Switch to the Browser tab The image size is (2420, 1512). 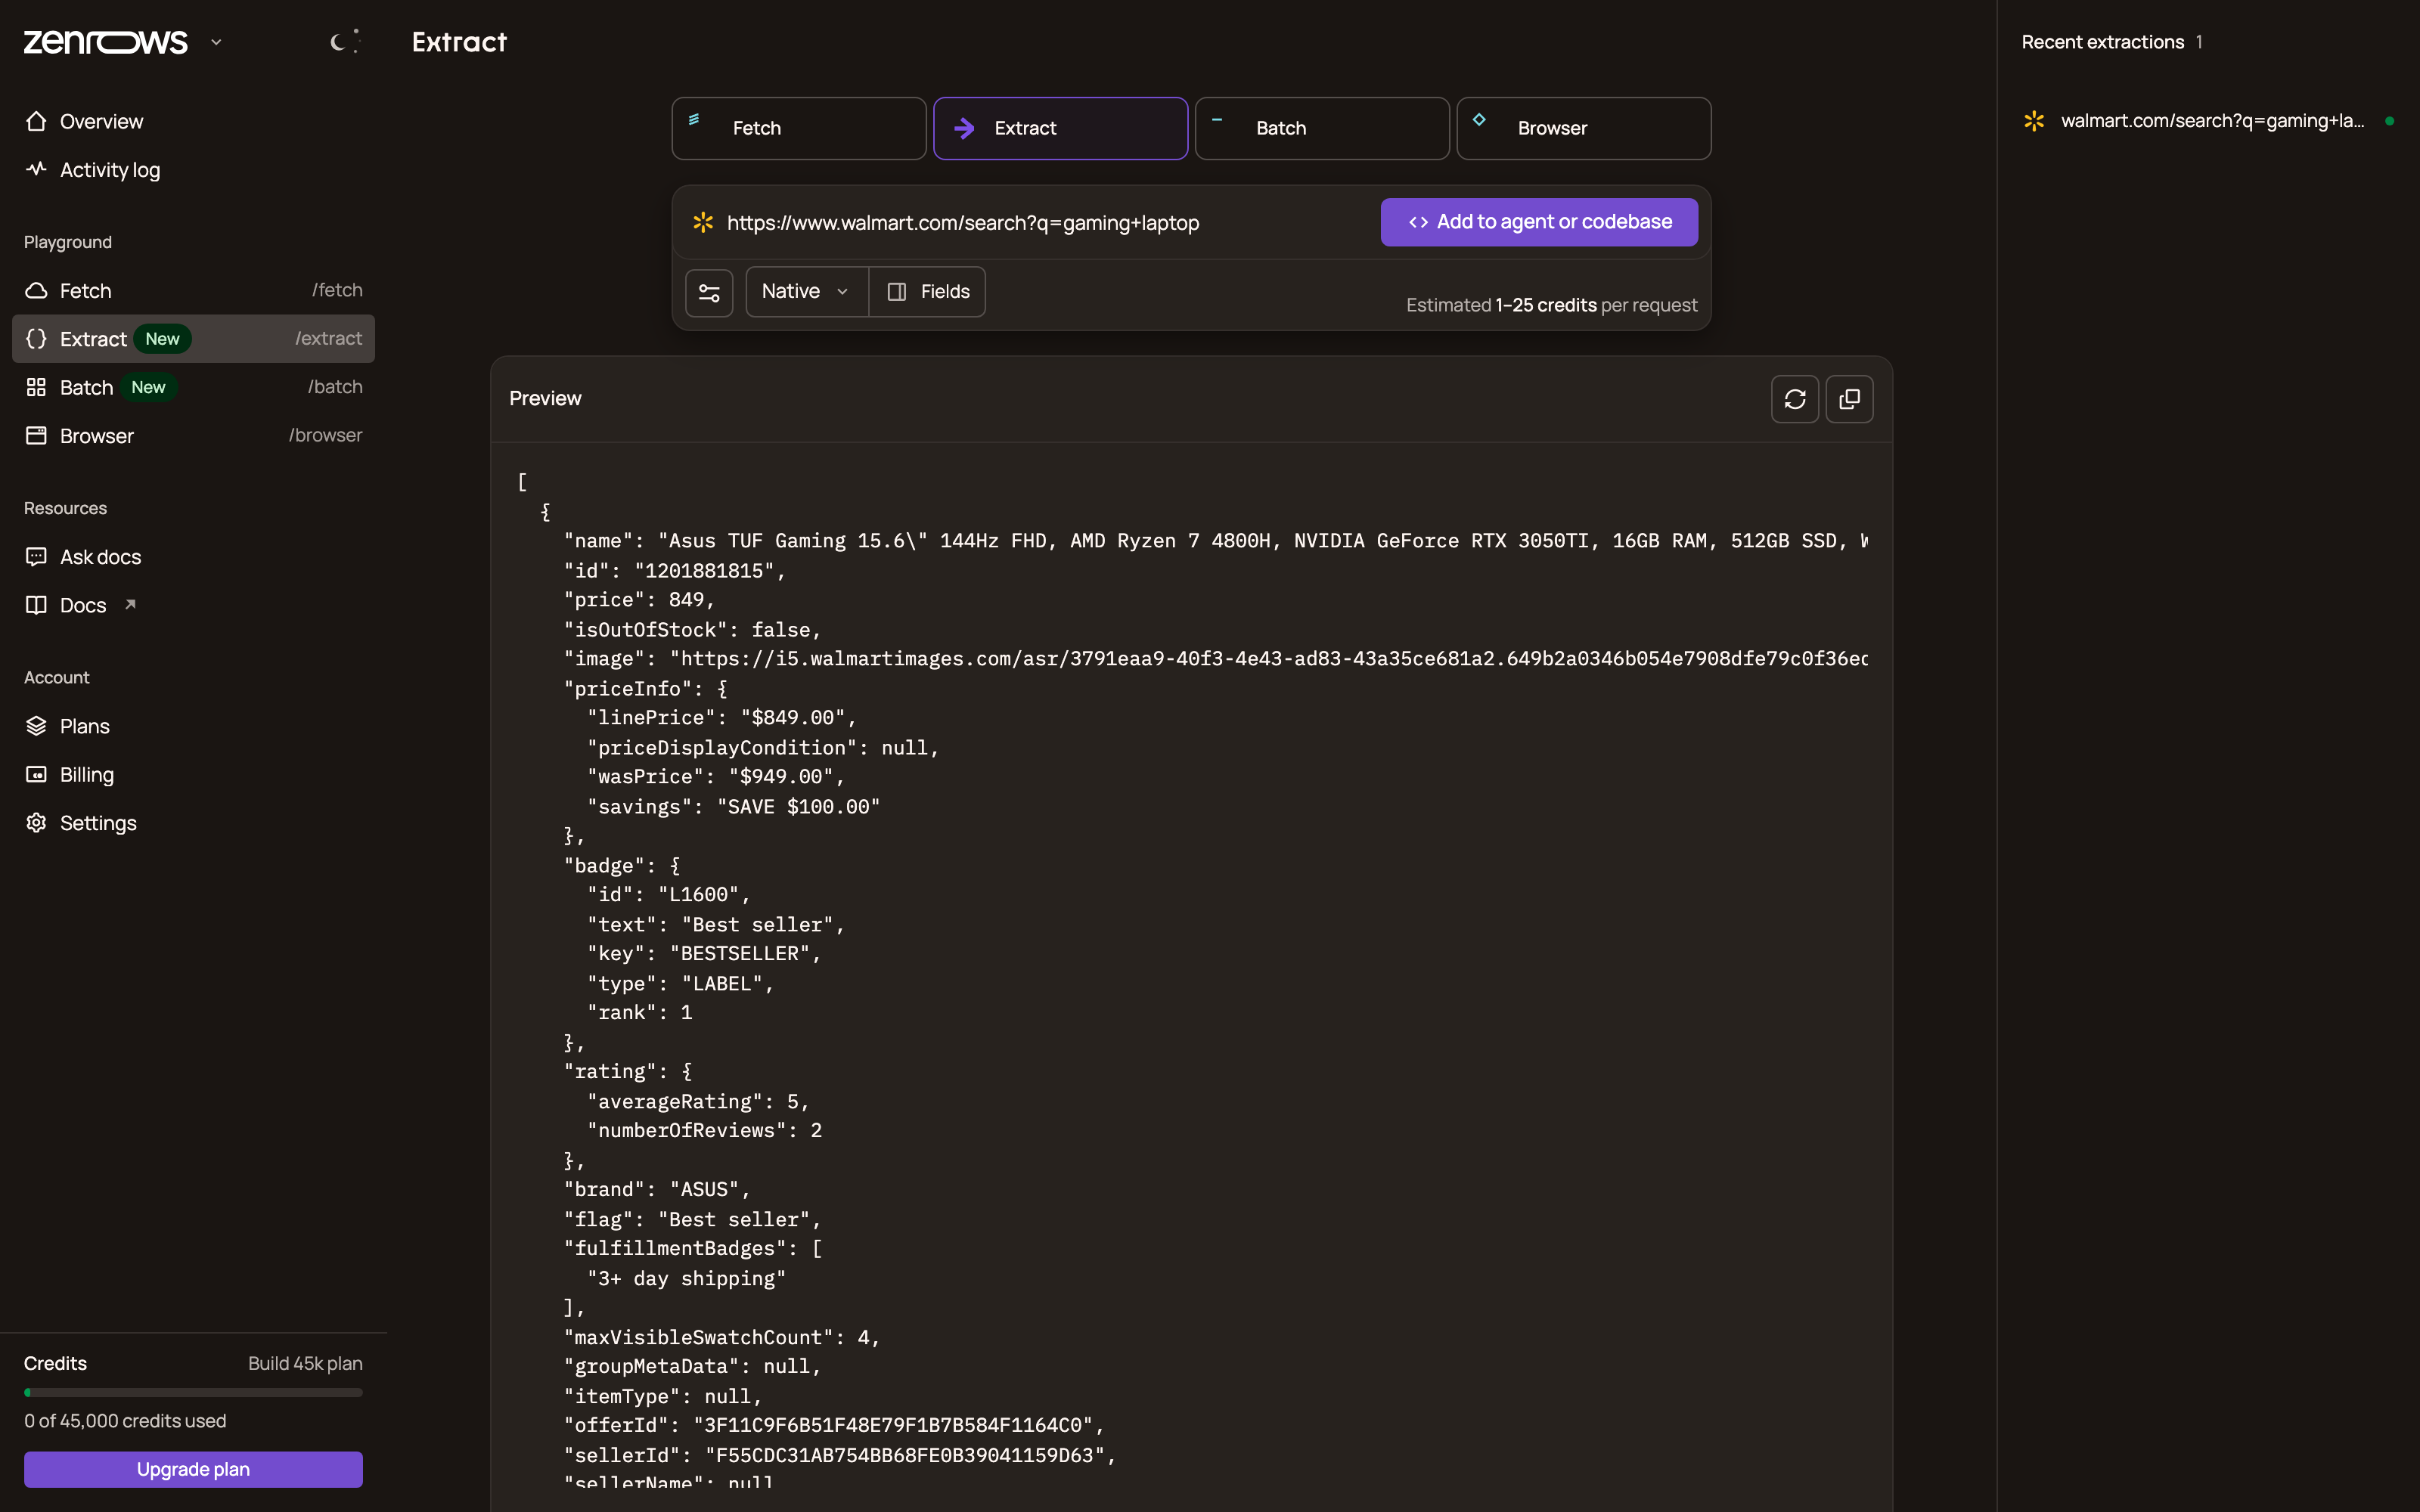[x=1584, y=128]
